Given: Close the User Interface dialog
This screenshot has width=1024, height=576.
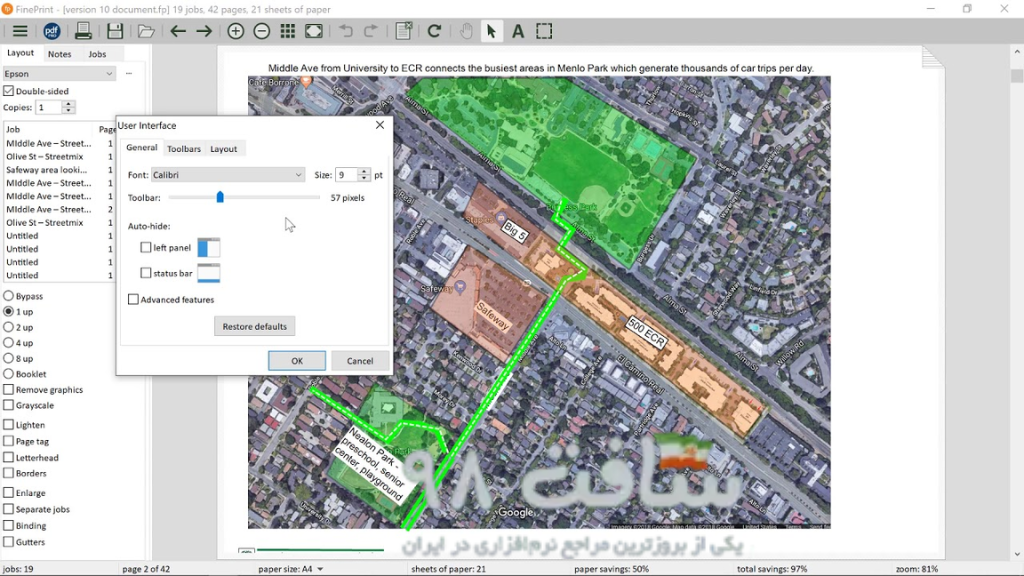Looking at the screenshot, I should tap(379, 125).
